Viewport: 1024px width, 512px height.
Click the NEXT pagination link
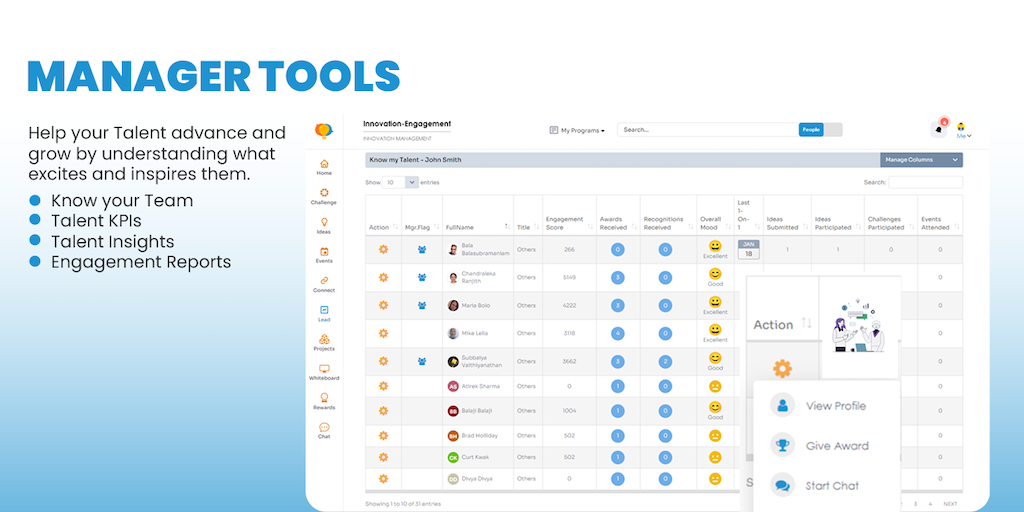(x=950, y=504)
